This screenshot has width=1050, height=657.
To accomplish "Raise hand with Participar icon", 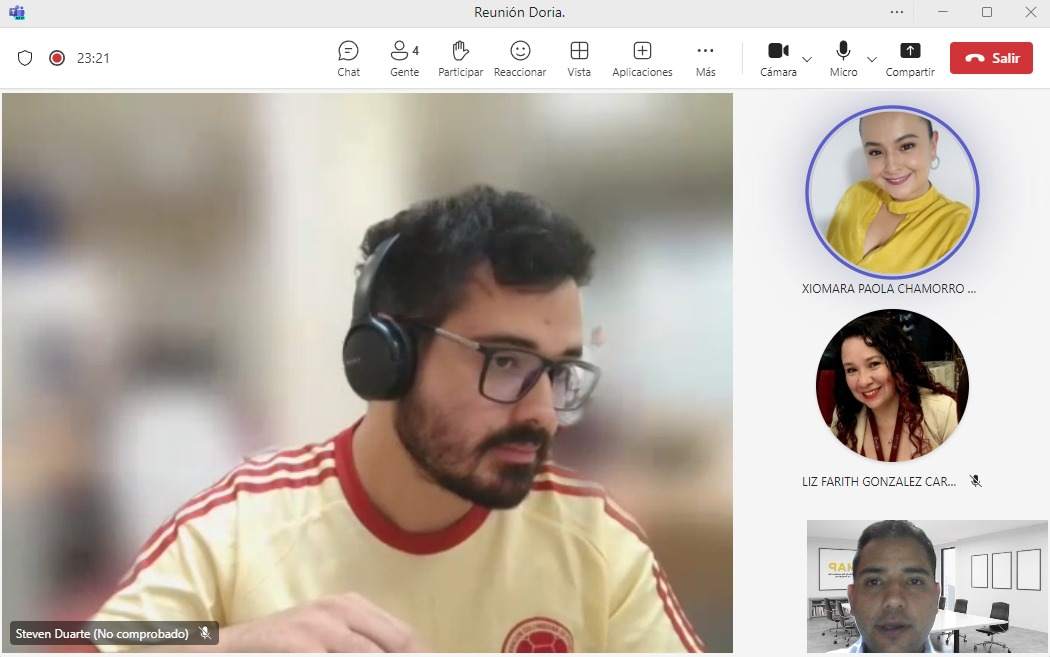I will 460,58.
